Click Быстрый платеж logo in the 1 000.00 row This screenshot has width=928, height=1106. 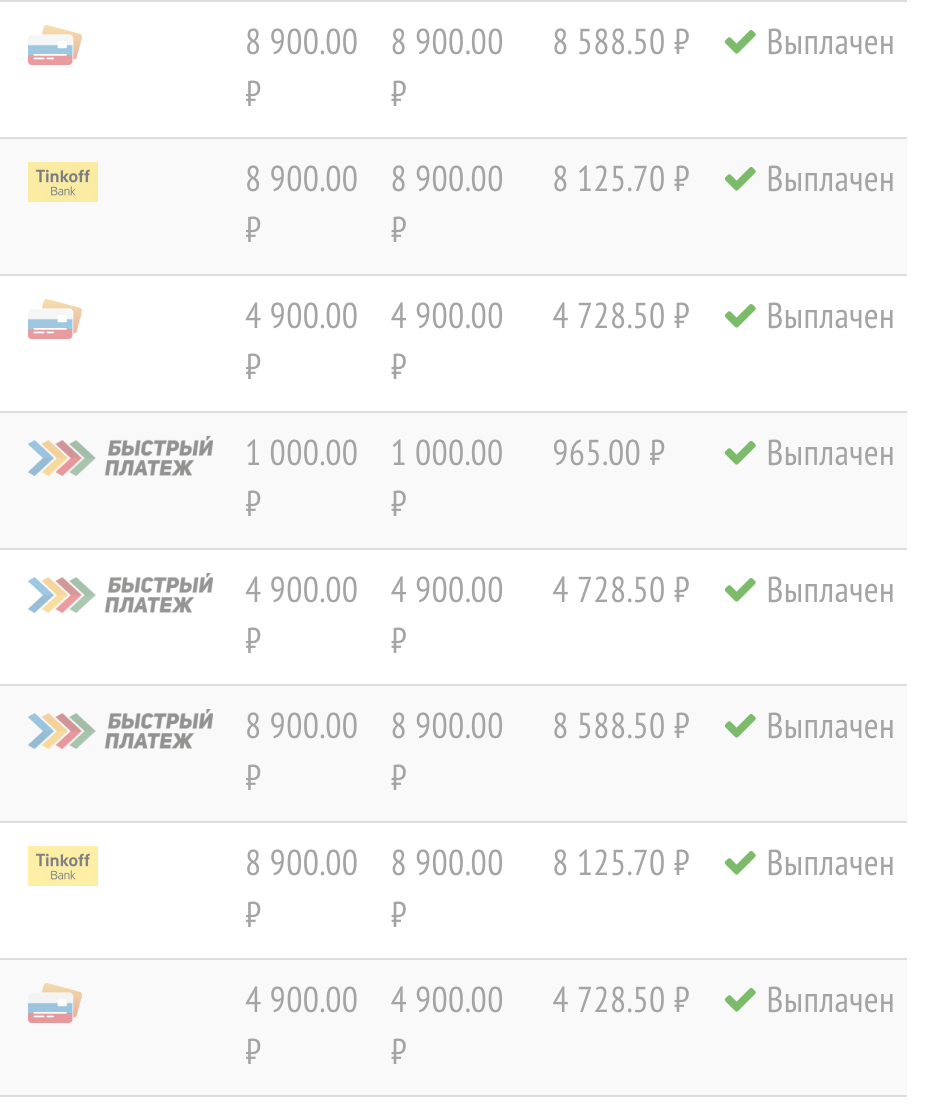pyautogui.click(x=120, y=456)
